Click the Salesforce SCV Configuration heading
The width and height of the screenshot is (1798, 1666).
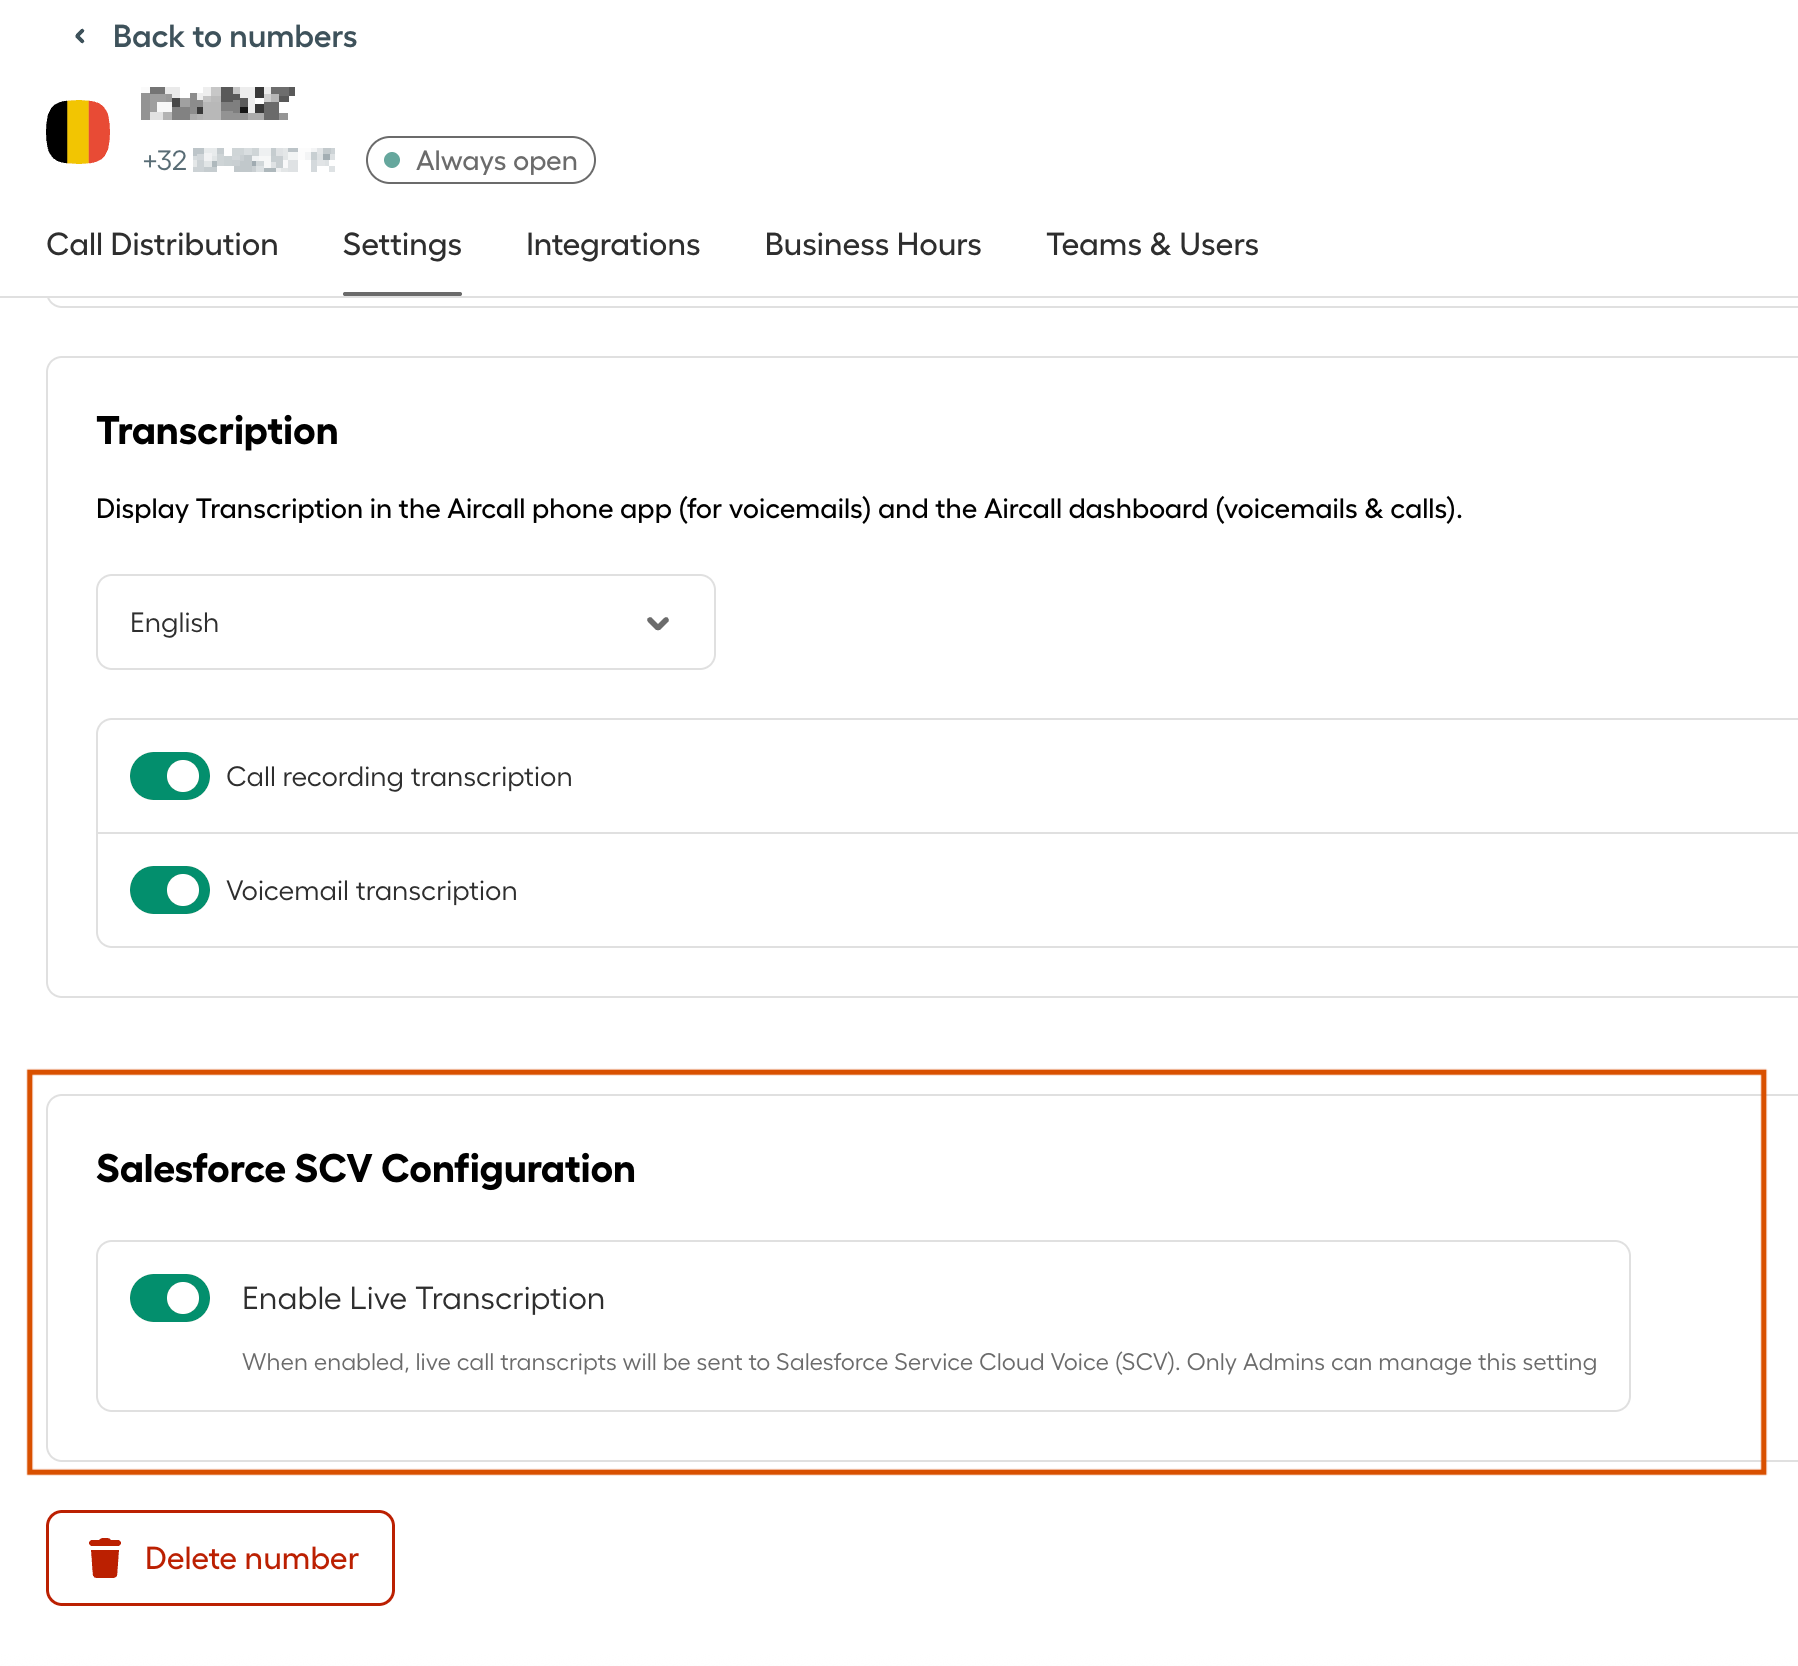pos(366,1169)
